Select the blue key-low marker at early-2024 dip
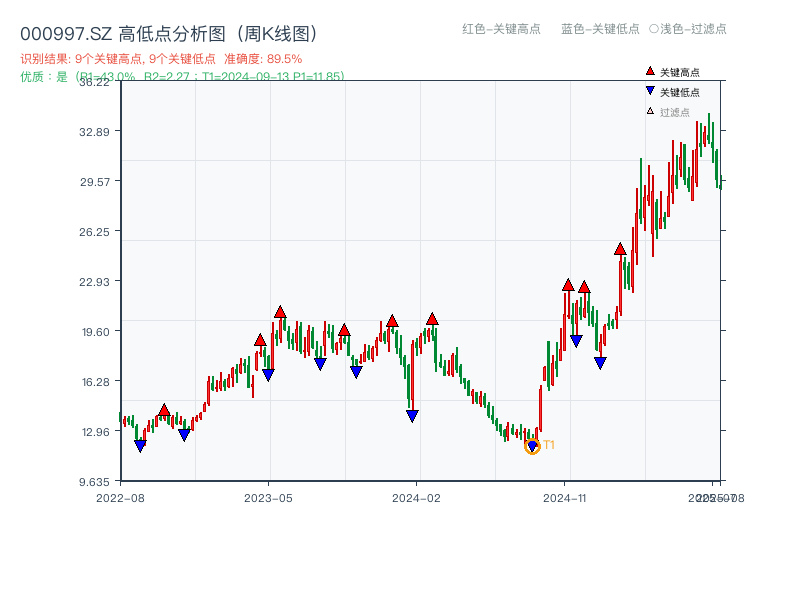Image resolution: width=800 pixels, height=600 pixels. pos(412,416)
